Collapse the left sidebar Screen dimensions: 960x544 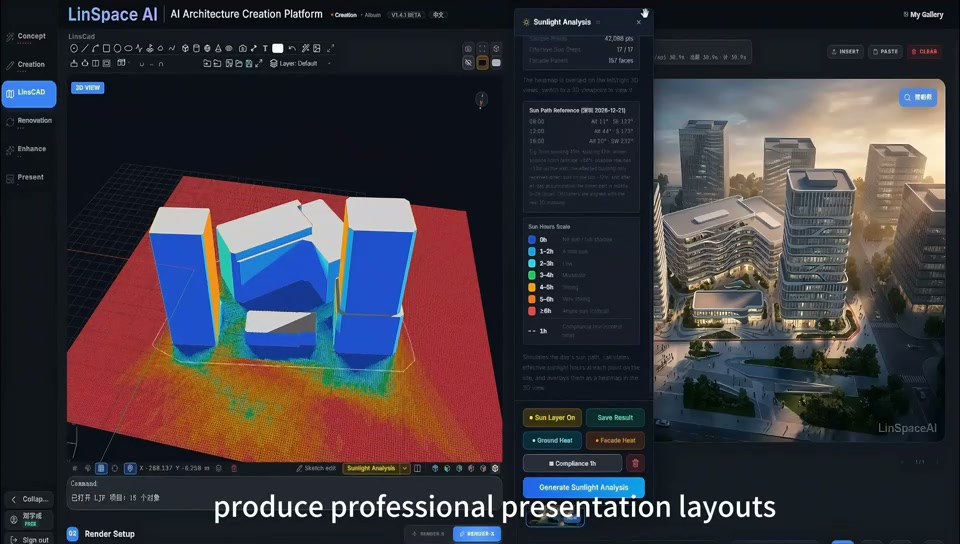tap(29, 499)
